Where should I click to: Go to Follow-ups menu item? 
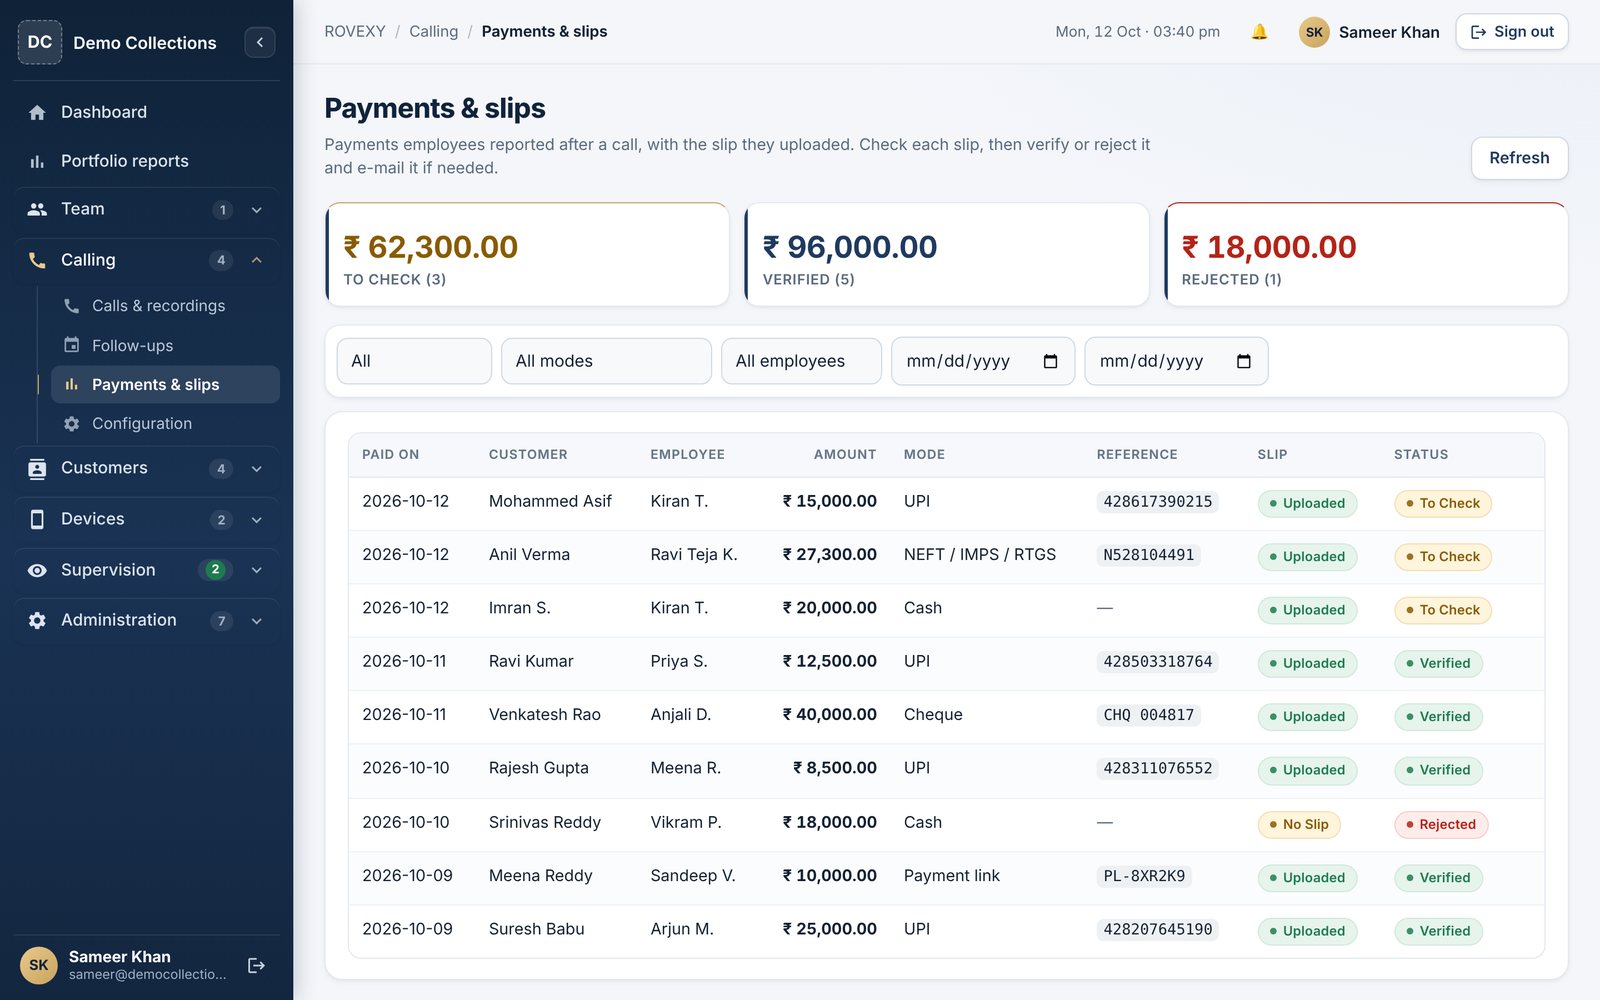165,345
